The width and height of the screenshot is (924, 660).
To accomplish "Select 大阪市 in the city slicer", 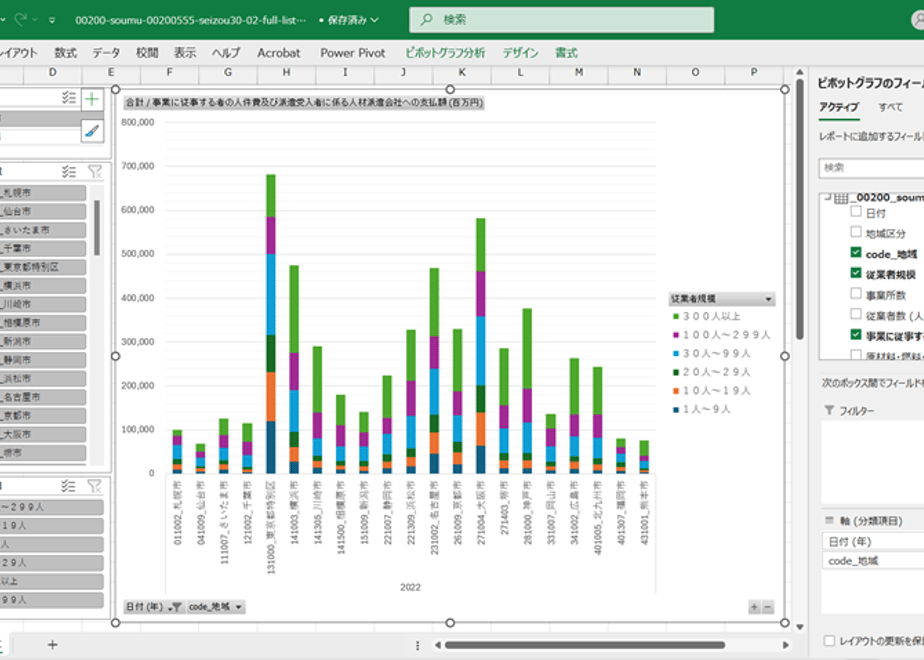I will click(42, 434).
